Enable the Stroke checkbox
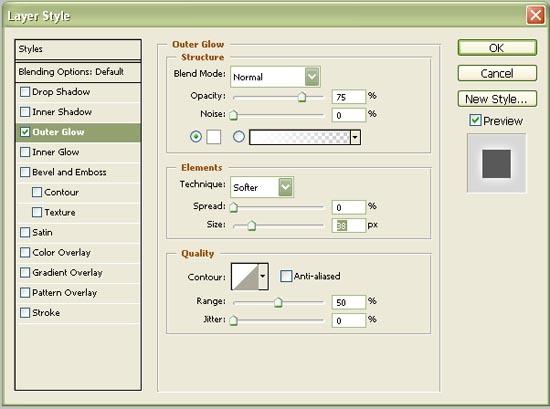The width and height of the screenshot is (550, 409). (25, 313)
